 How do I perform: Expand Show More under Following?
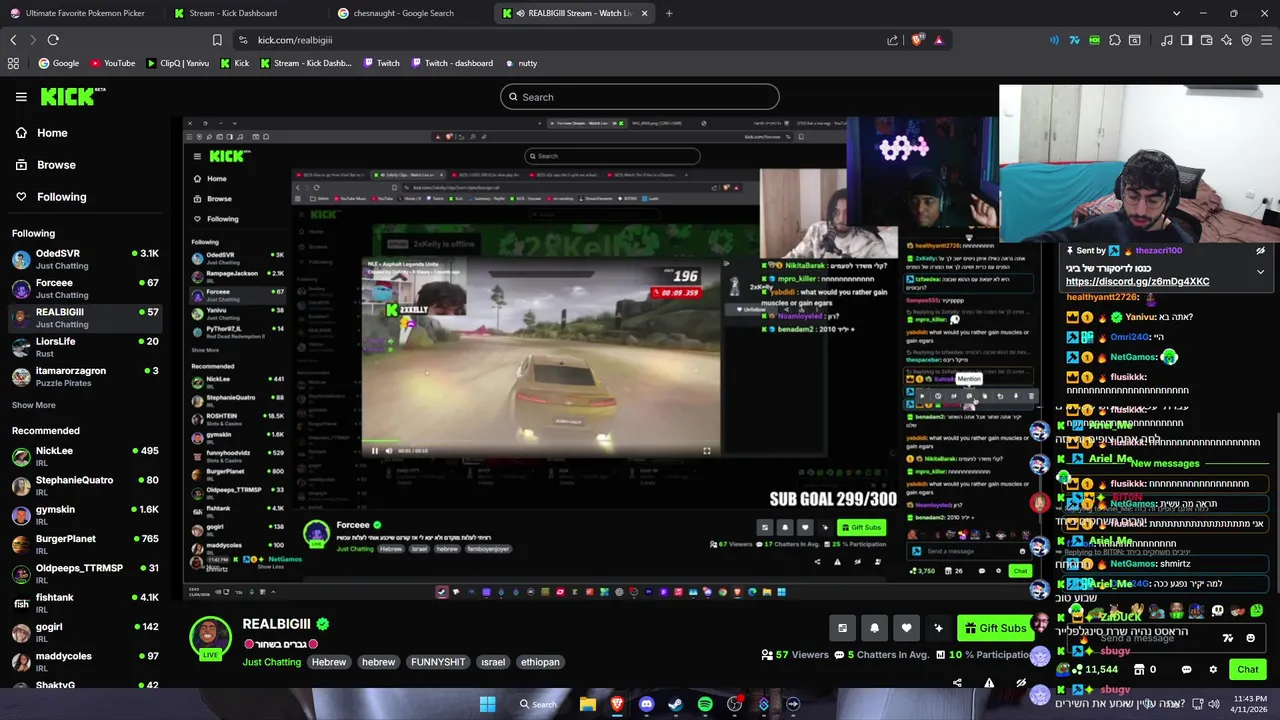[x=33, y=405]
